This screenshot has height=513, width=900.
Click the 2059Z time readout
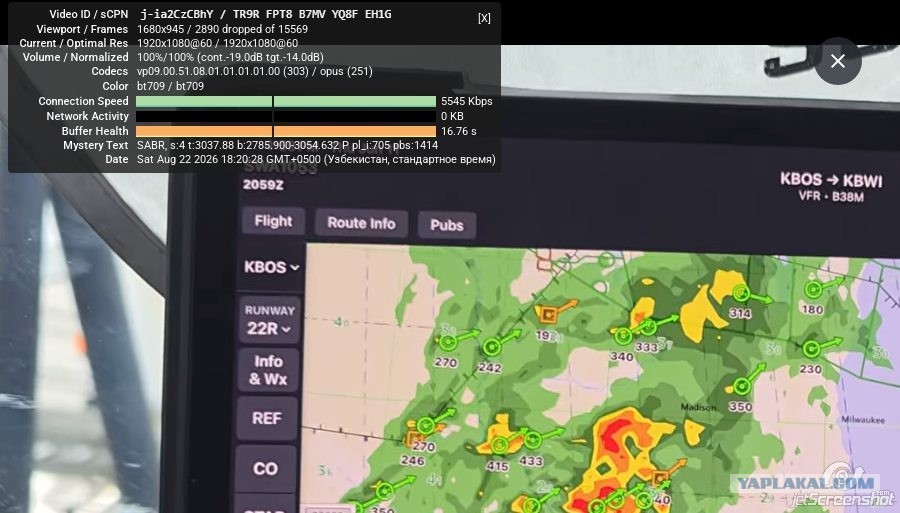pyautogui.click(x=263, y=185)
